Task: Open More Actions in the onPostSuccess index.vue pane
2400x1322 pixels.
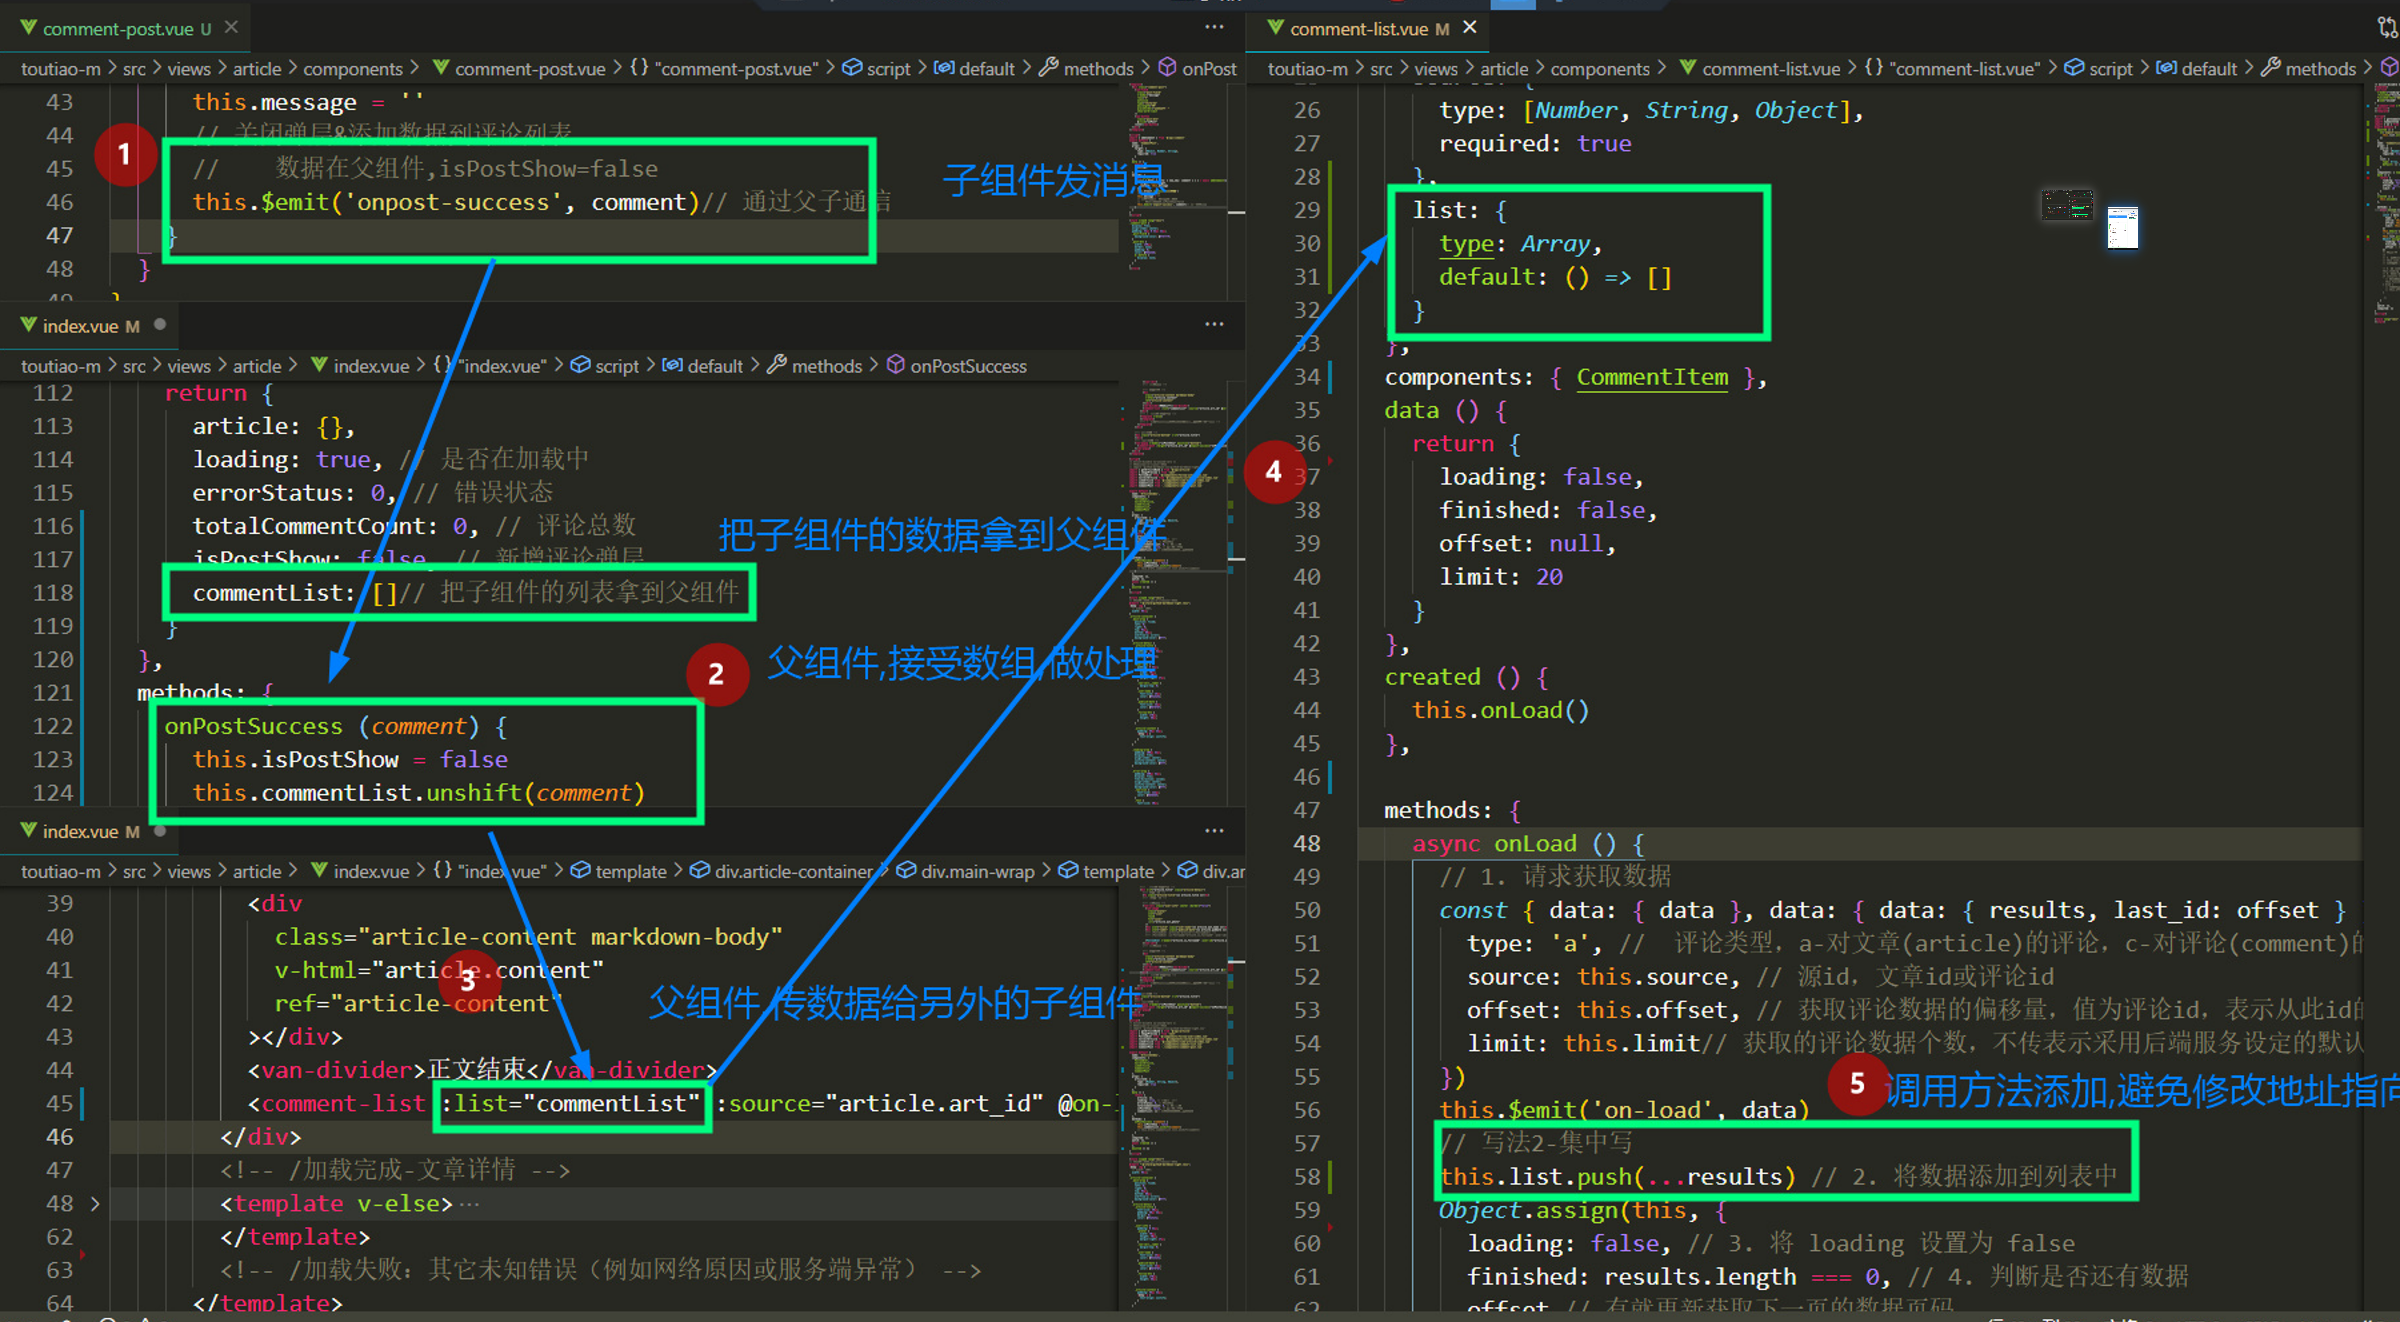Action: coord(1214,324)
